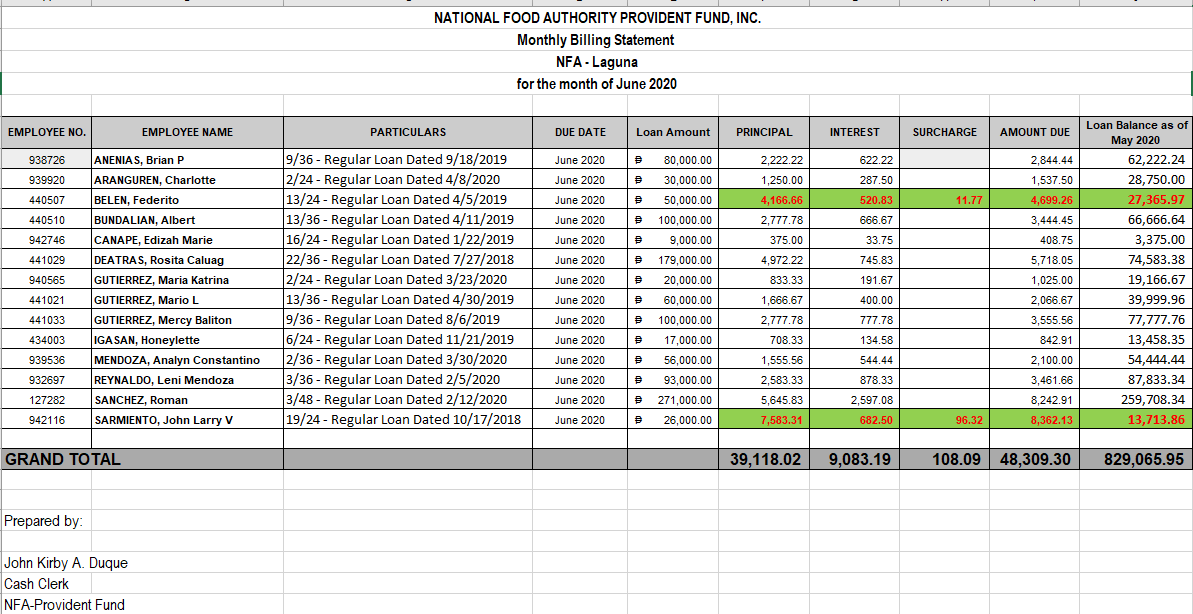
Task: Select DEATRAS, Rosita Caluag cell
Action: pos(187,259)
